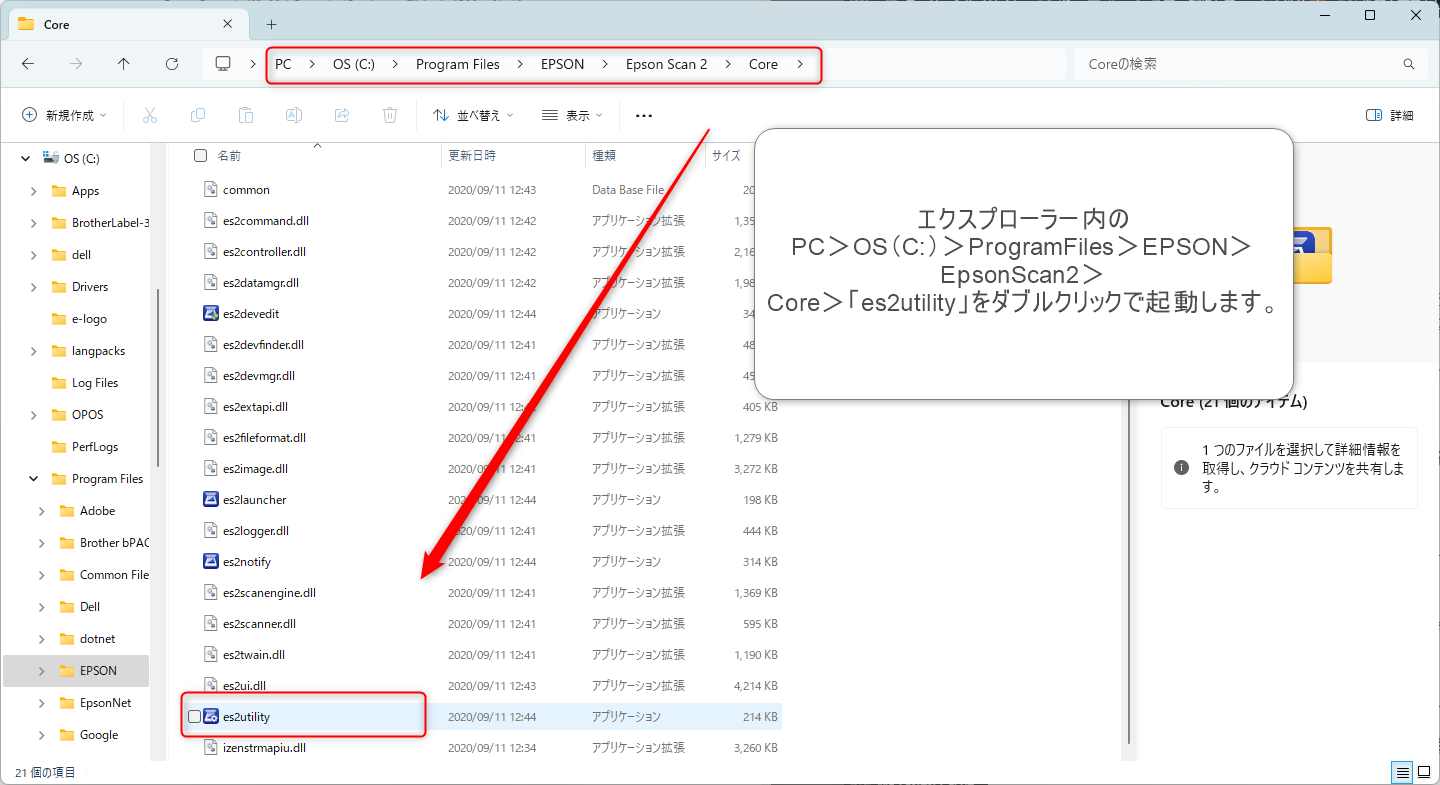Click the Cut scissors icon
Screen dimensions: 1440x785
click(150, 115)
